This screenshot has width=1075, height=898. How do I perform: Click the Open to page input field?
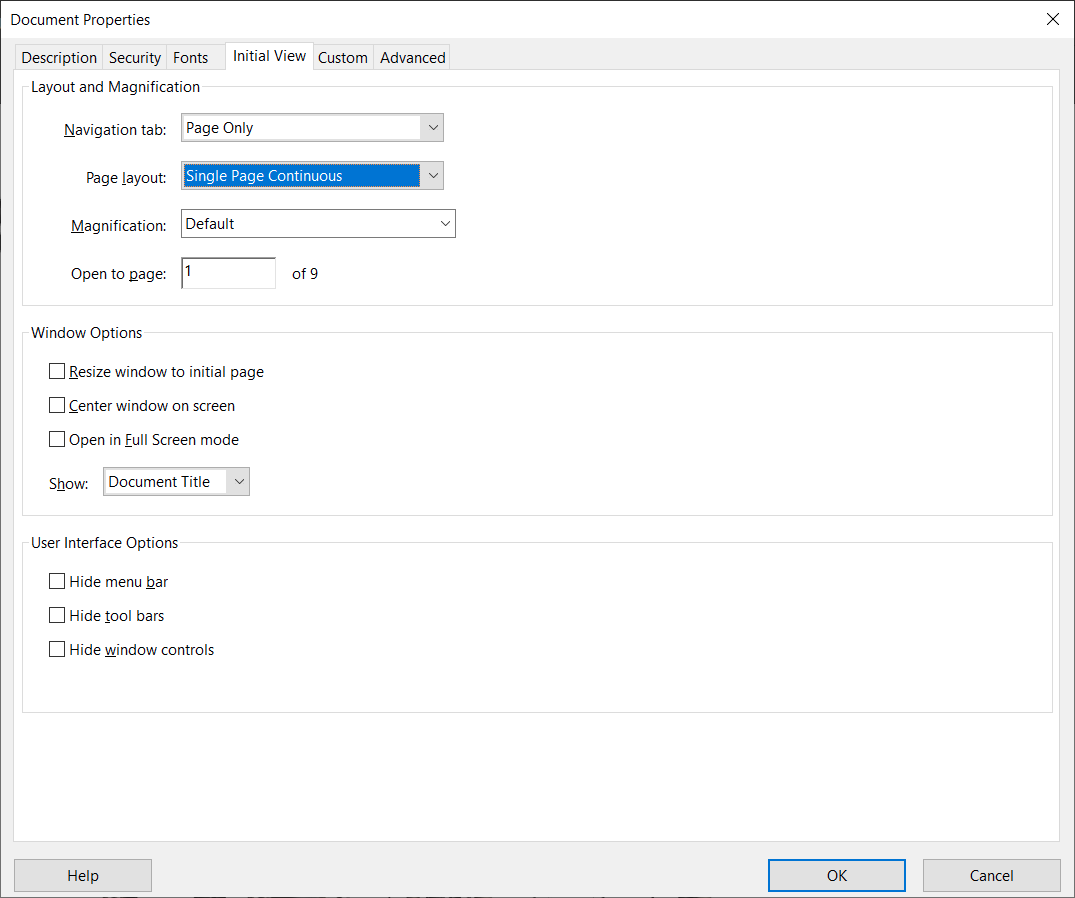228,272
